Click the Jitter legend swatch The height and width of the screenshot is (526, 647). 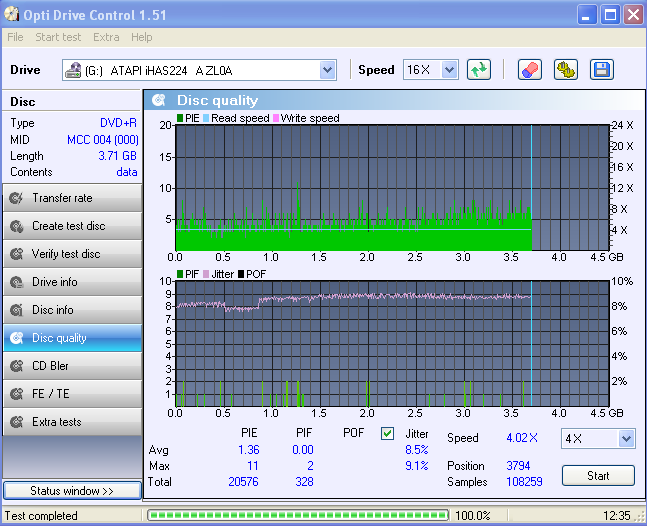(x=206, y=274)
